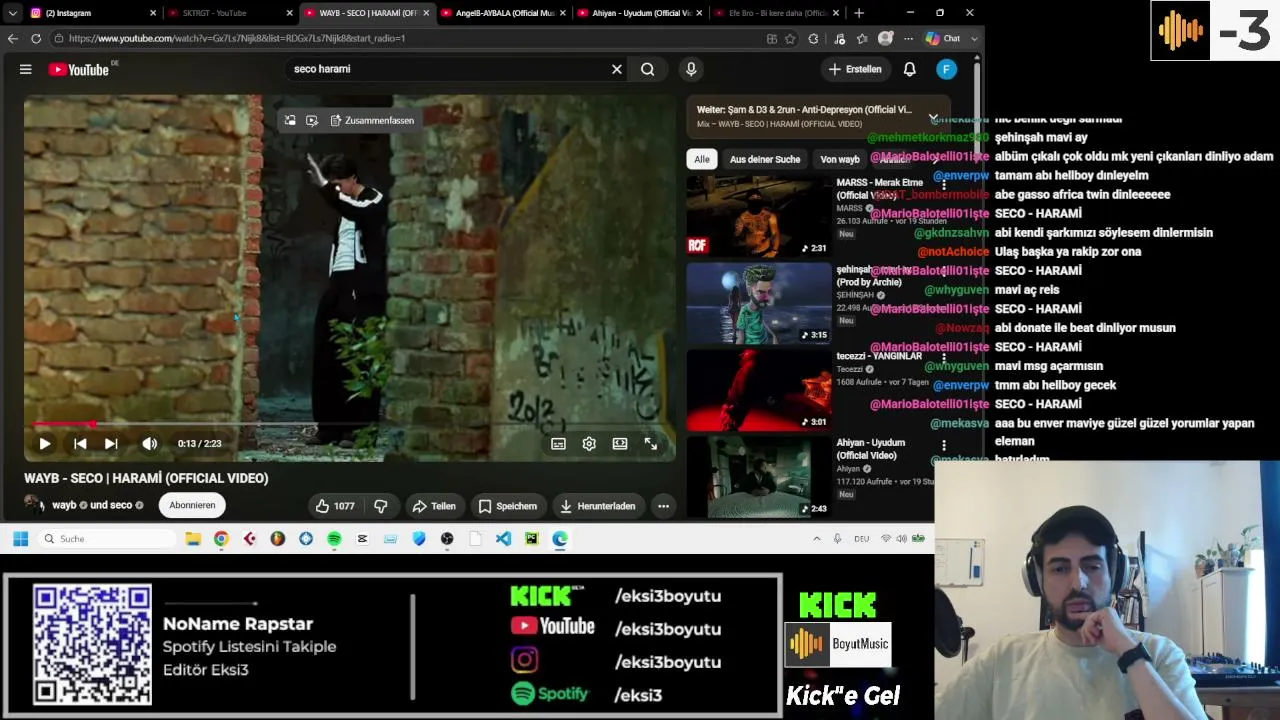This screenshot has width=1280, height=720.
Task: Expand the Weiter mix playlist chevron
Action: (933, 117)
